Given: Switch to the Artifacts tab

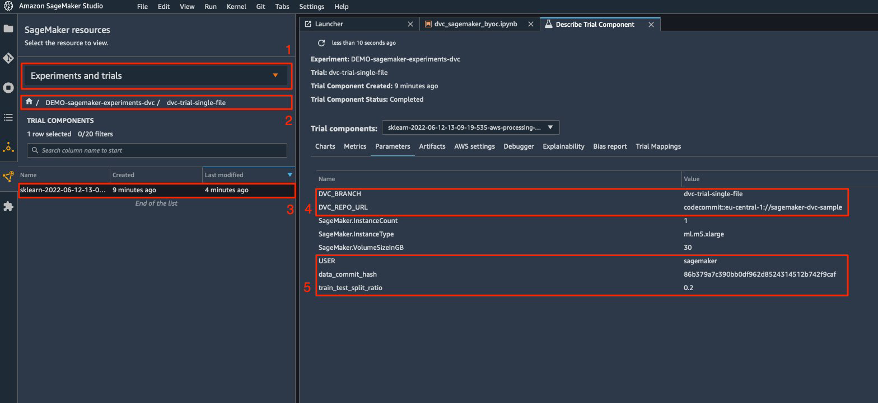Looking at the screenshot, I should 432,146.
